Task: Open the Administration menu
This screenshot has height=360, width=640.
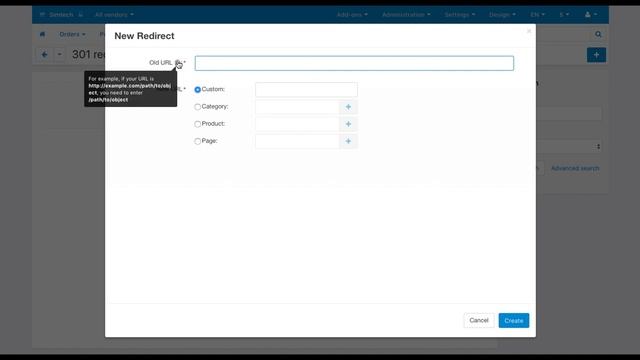Action: (x=406, y=15)
